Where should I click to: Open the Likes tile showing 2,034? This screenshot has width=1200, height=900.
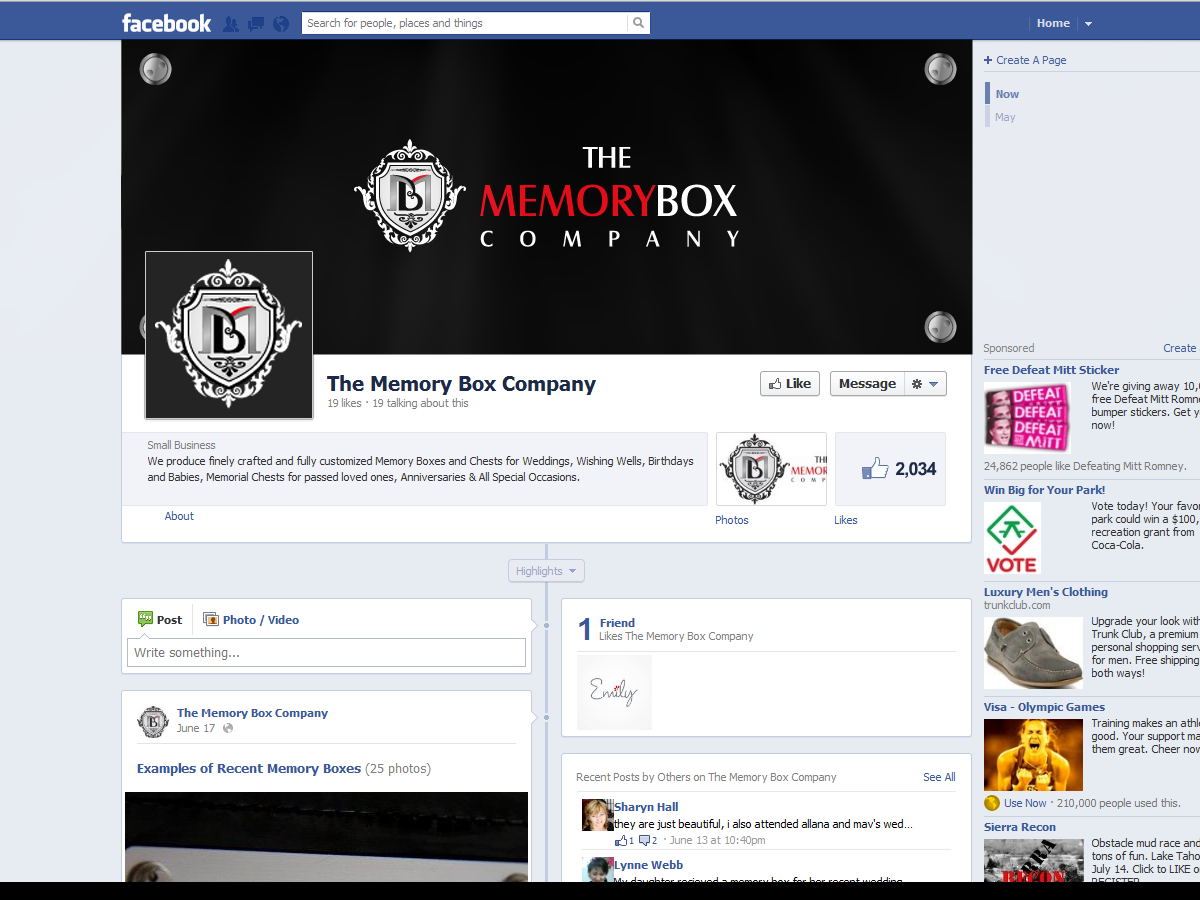pos(890,469)
